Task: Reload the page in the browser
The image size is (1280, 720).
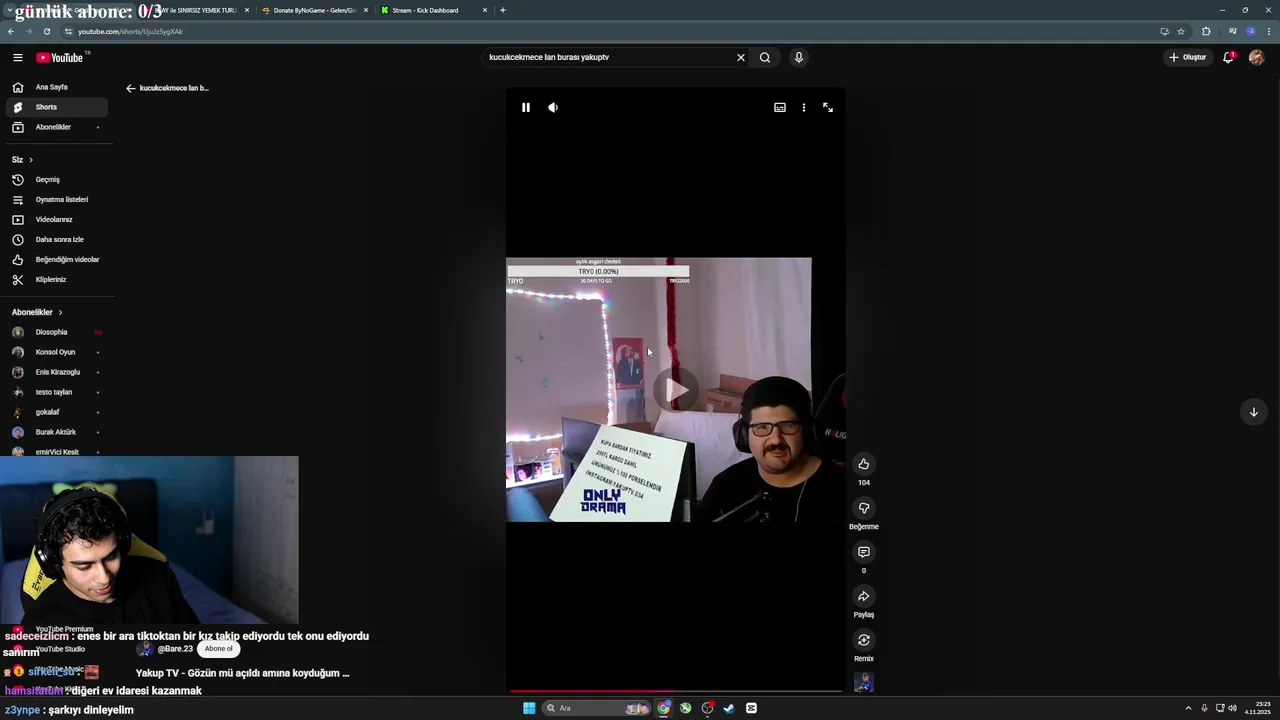Action: coord(46,31)
